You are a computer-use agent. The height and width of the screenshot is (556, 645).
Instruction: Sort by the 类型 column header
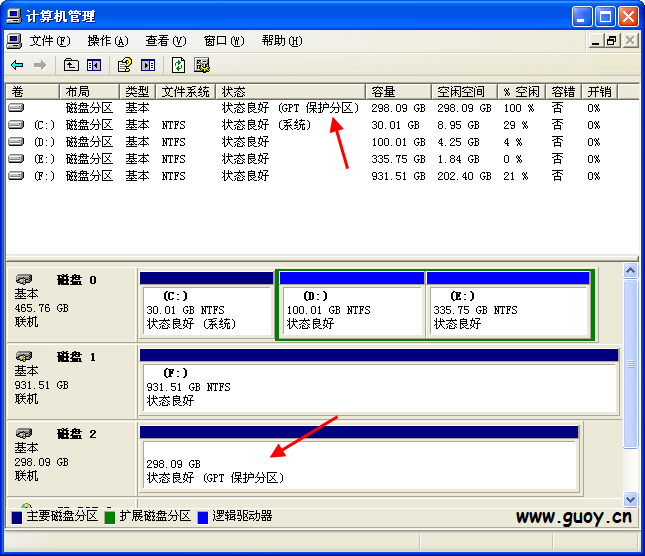[x=137, y=91]
